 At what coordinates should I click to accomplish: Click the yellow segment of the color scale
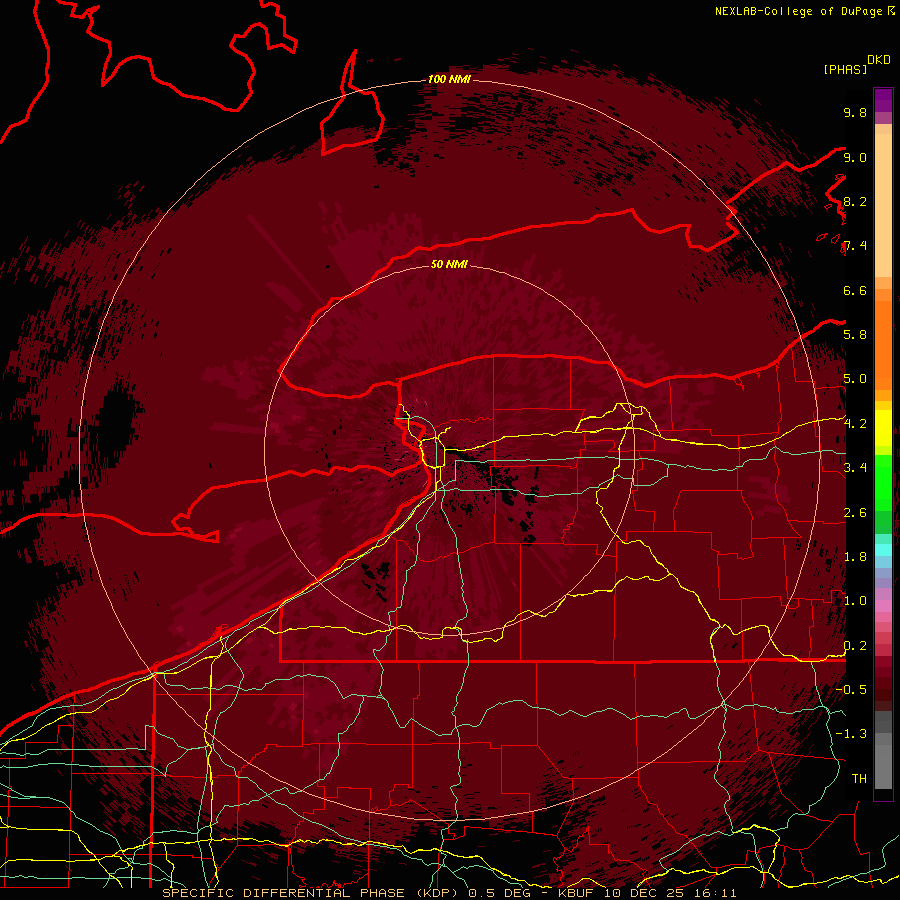[883, 428]
